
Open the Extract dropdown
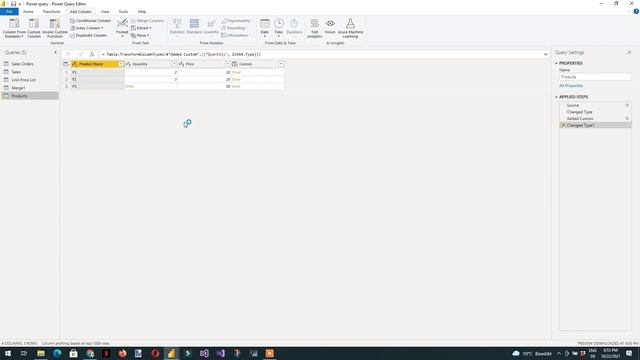pos(141,28)
